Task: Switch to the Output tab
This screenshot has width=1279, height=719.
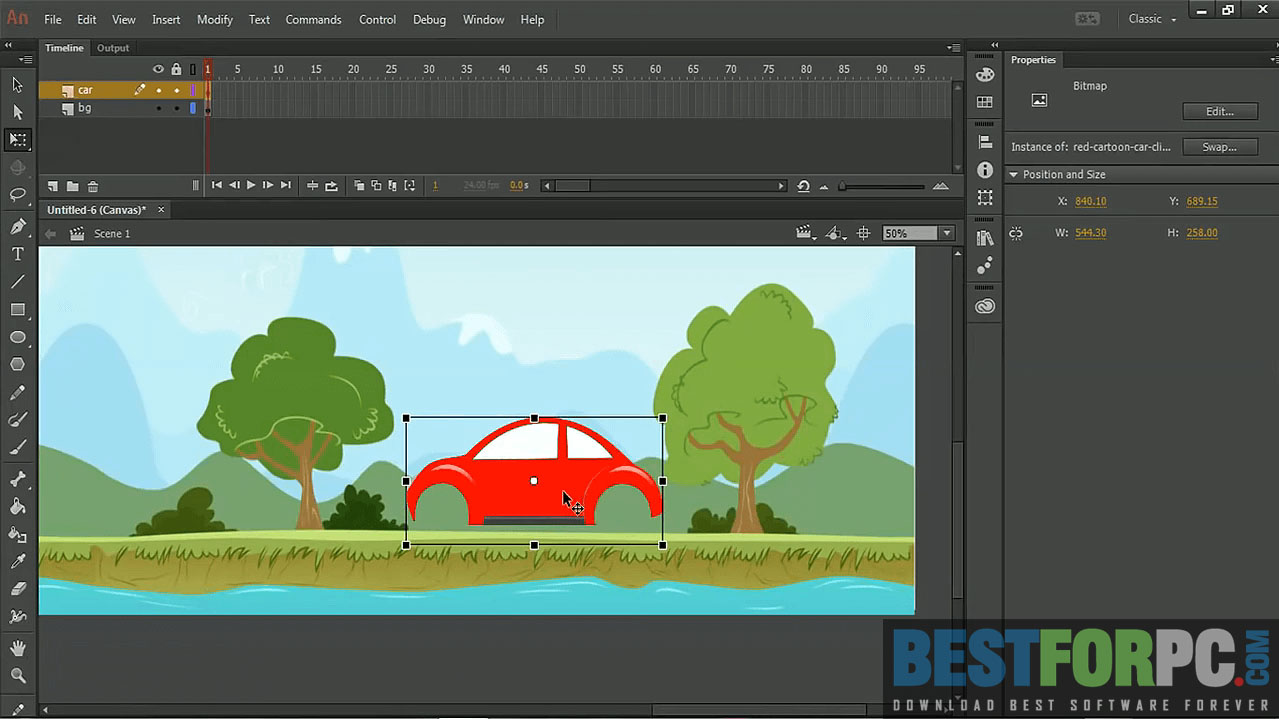Action: point(113,48)
